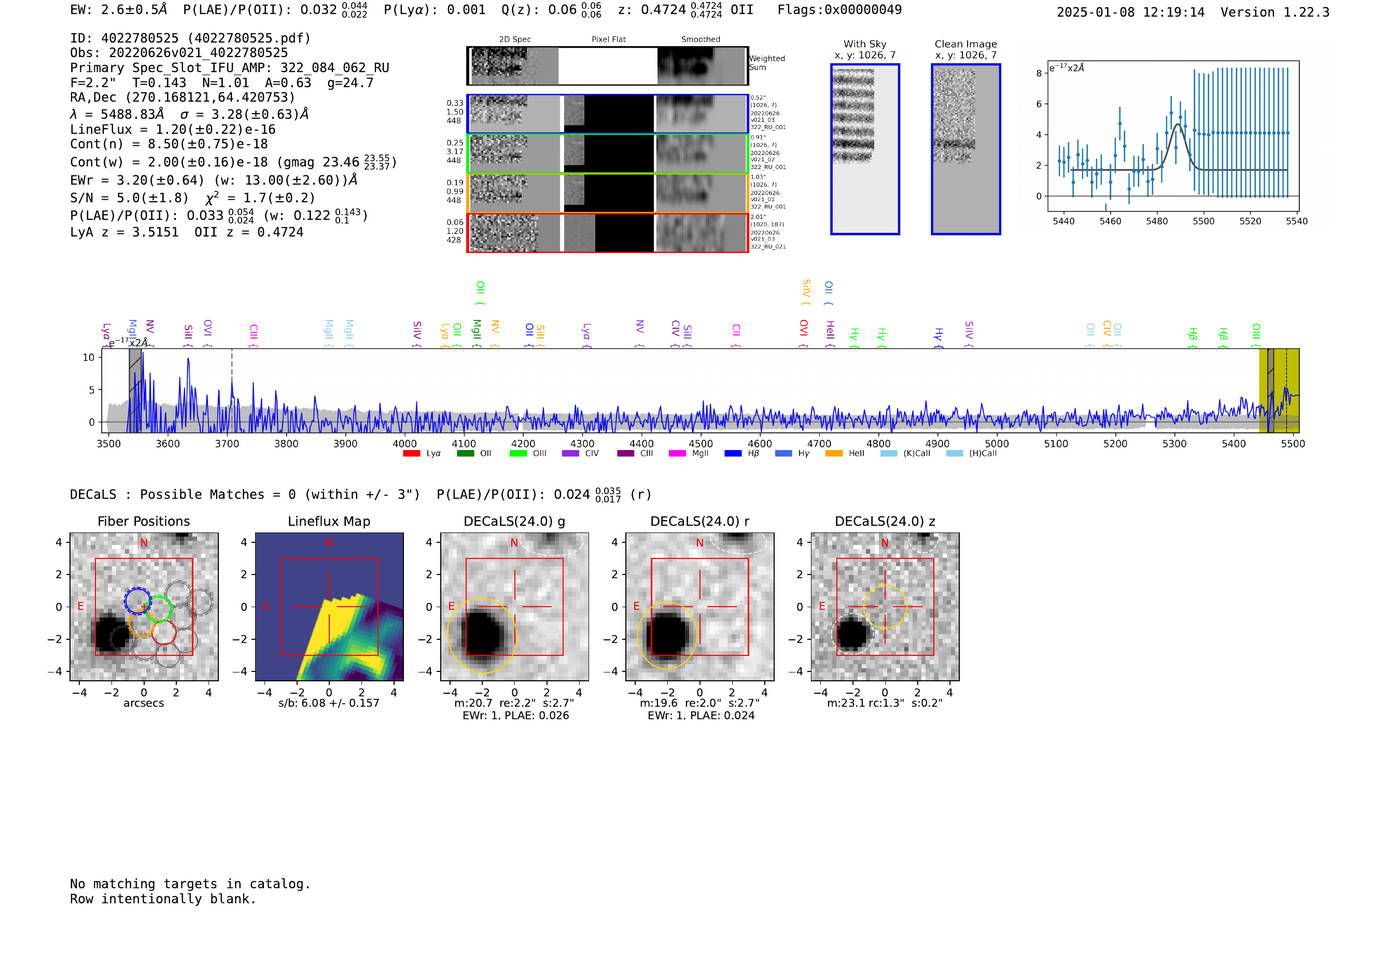Click the P(Lyα): 0.001 header text
The width and height of the screenshot is (1400, 953).
click(x=435, y=10)
